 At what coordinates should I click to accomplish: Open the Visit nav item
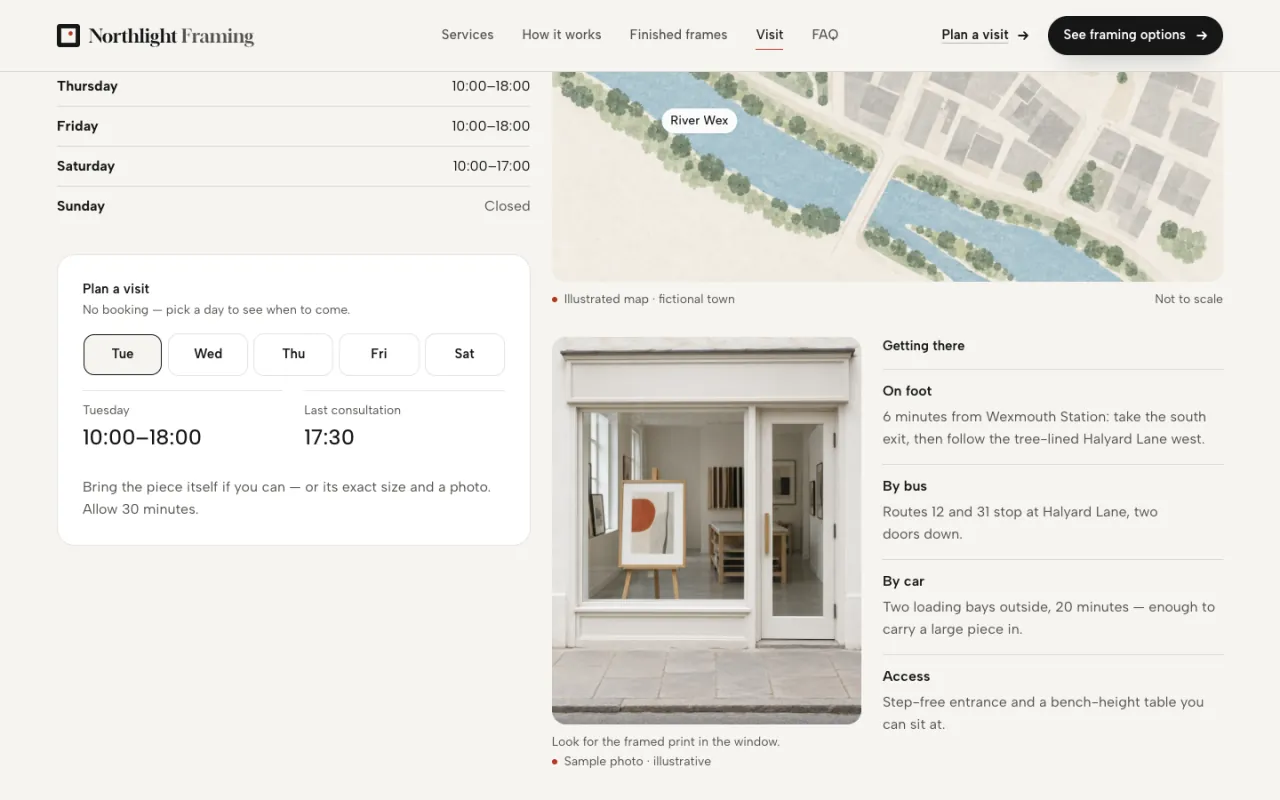tap(769, 35)
